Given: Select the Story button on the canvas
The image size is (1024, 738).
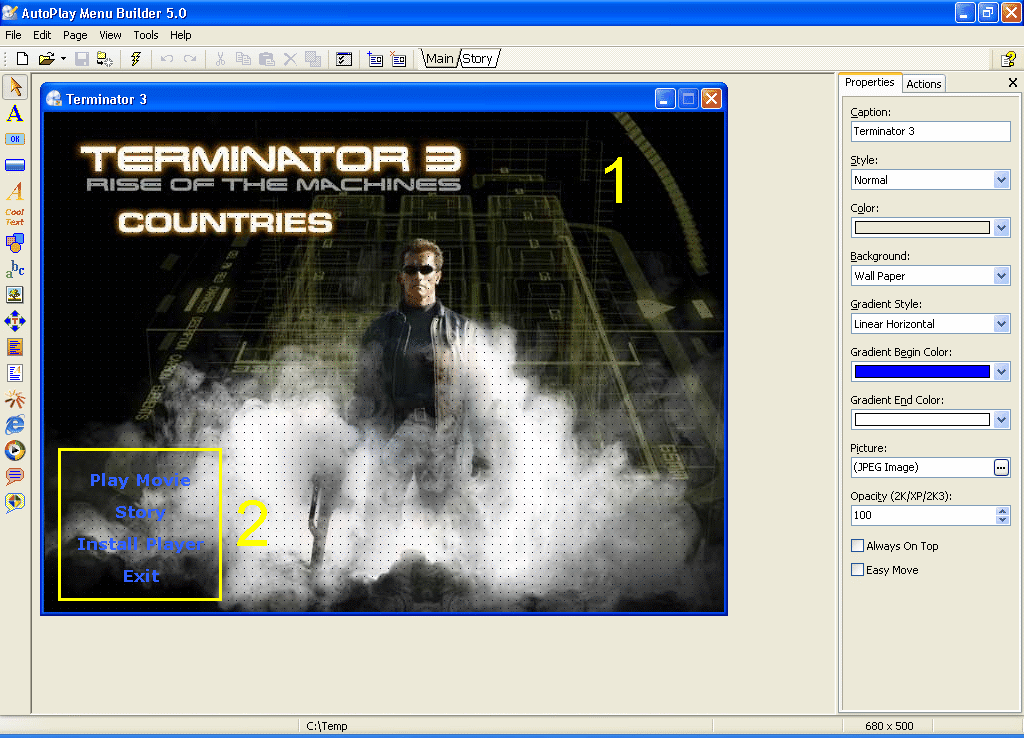Looking at the screenshot, I should (x=140, y=512).
